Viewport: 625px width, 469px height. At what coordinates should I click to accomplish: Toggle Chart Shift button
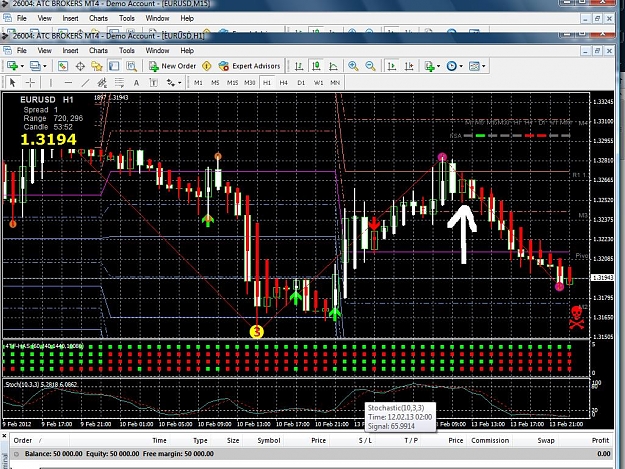click(x=409, y=66)
